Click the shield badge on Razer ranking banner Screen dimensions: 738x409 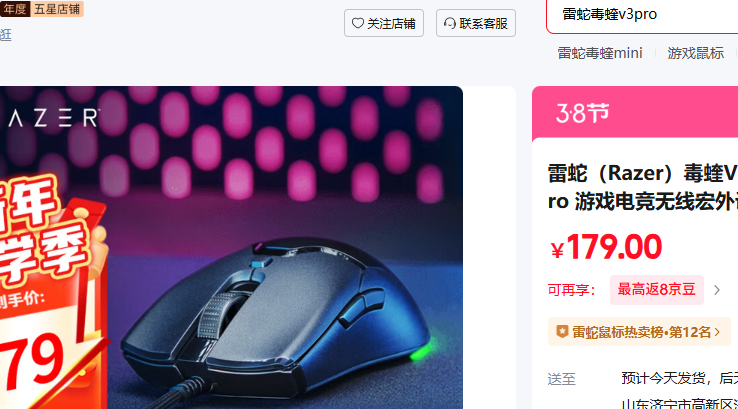562,332
